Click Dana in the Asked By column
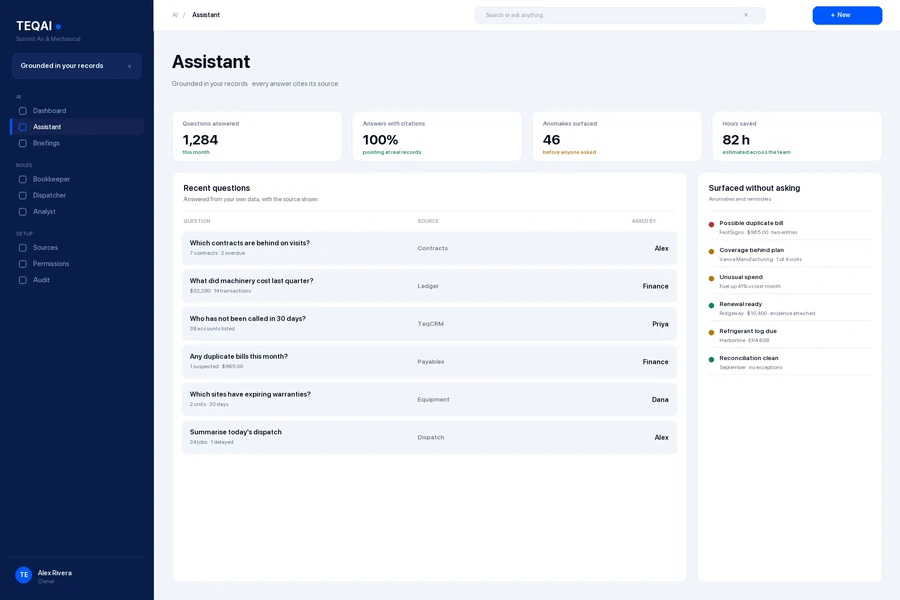The width and height of the screenshot is (900, 600). pyautogui.click(x=660, y=400)
